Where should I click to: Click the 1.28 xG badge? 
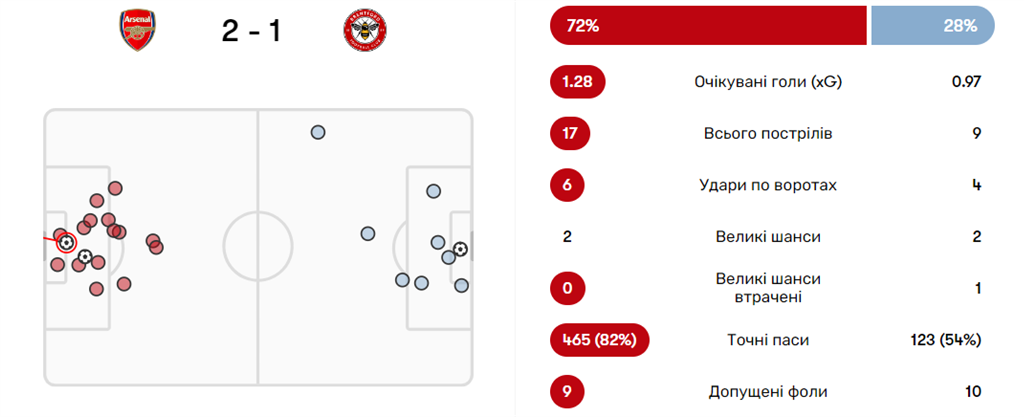[578, 82]
